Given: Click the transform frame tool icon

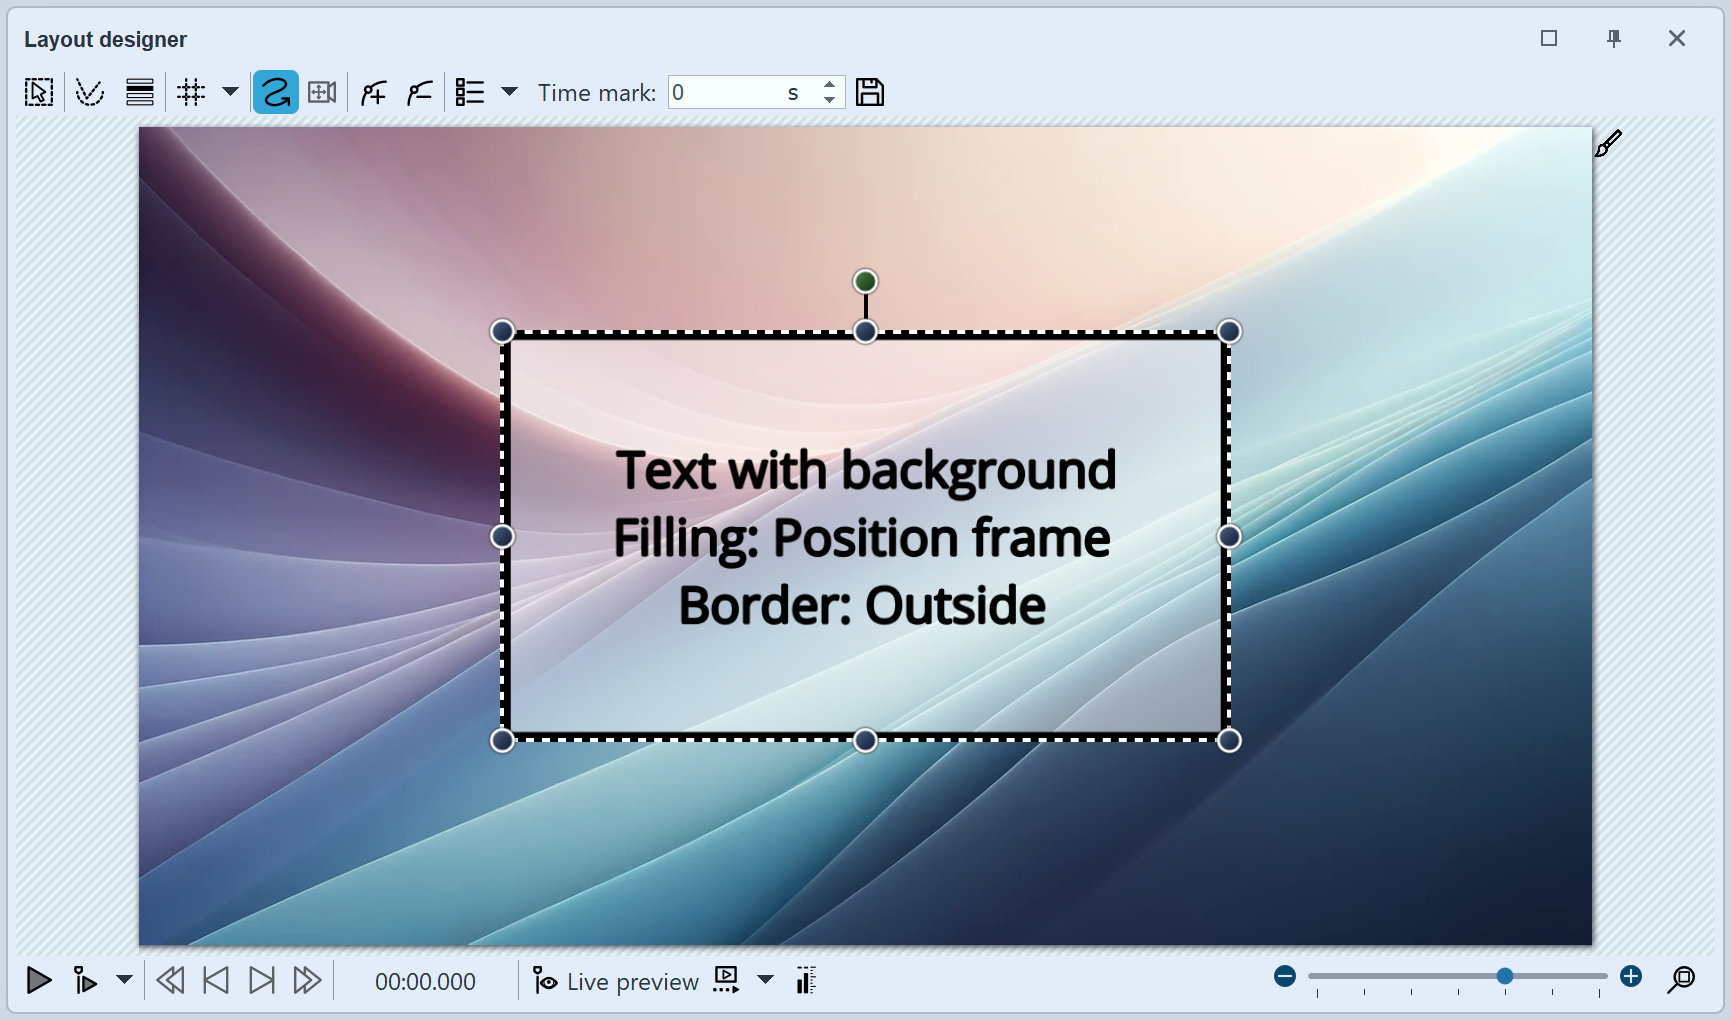Looking at the screenshot, I should [321, 91].
